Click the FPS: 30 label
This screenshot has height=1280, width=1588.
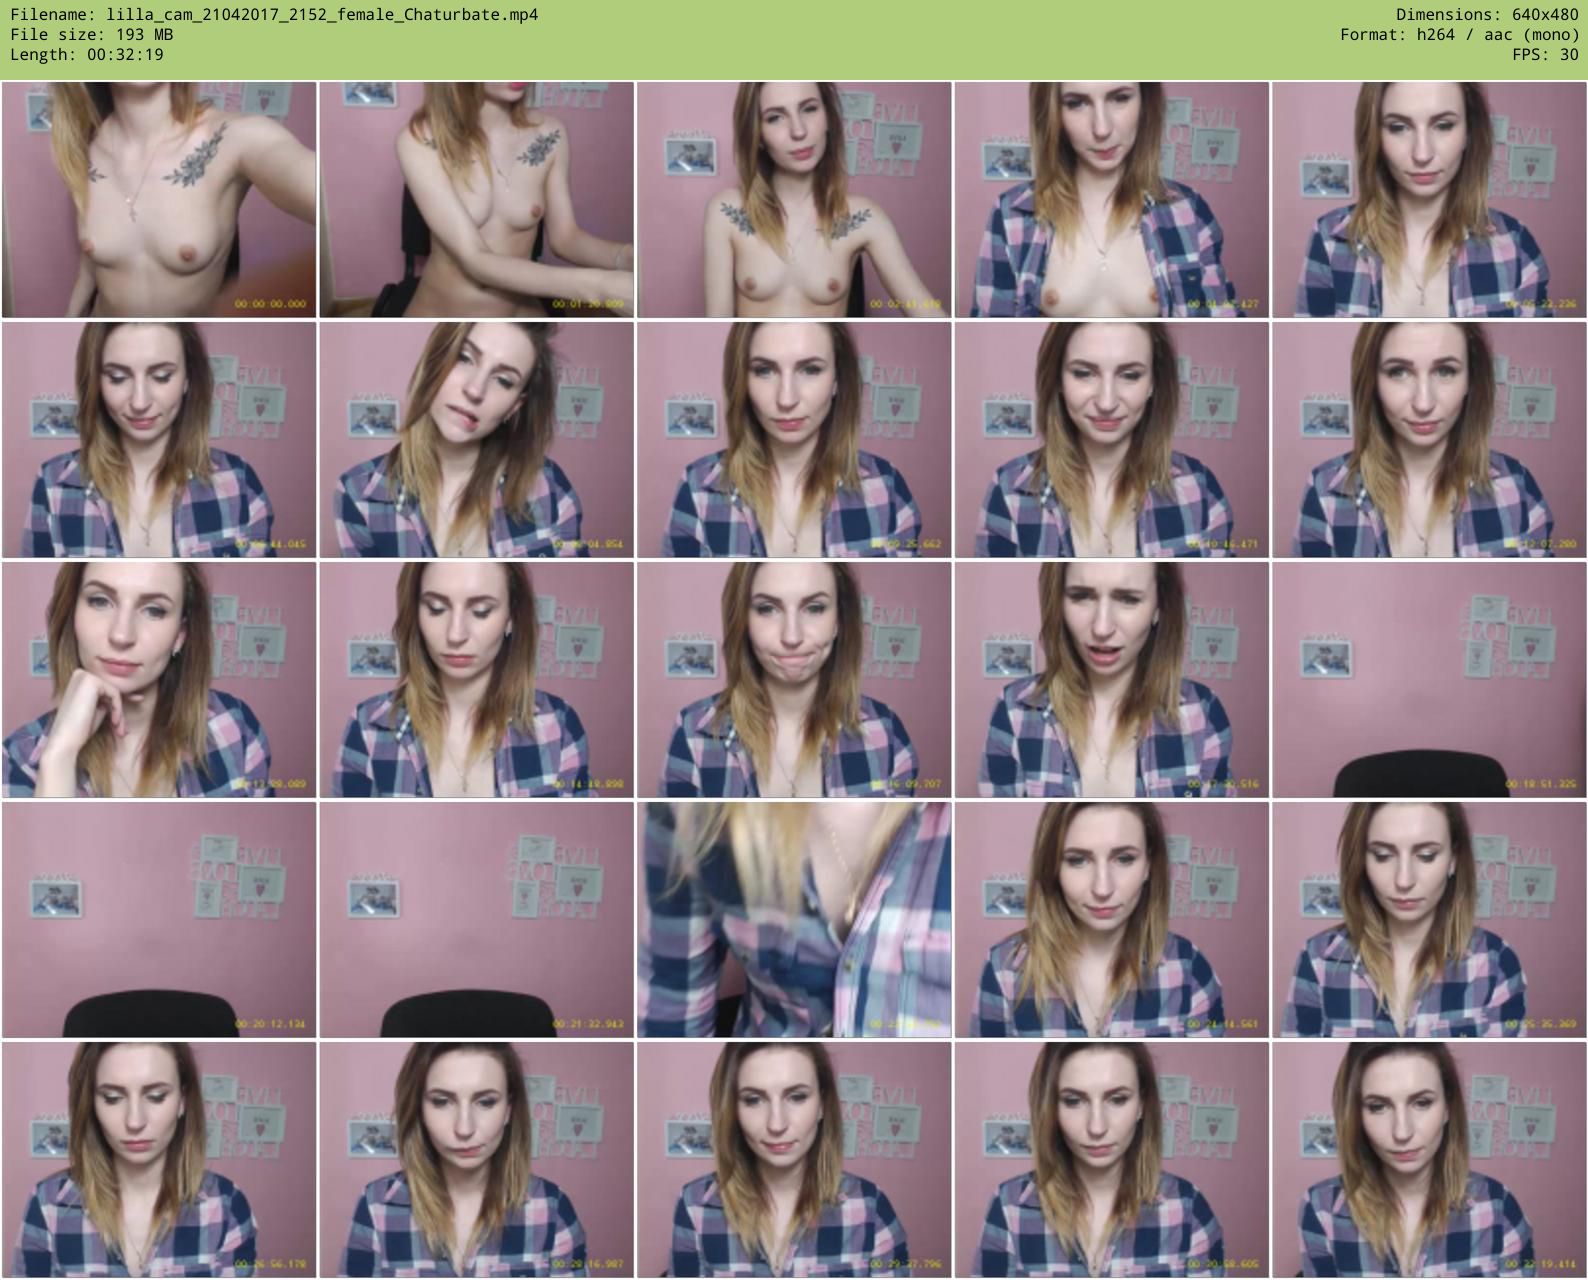click(x=1545, y=55)
